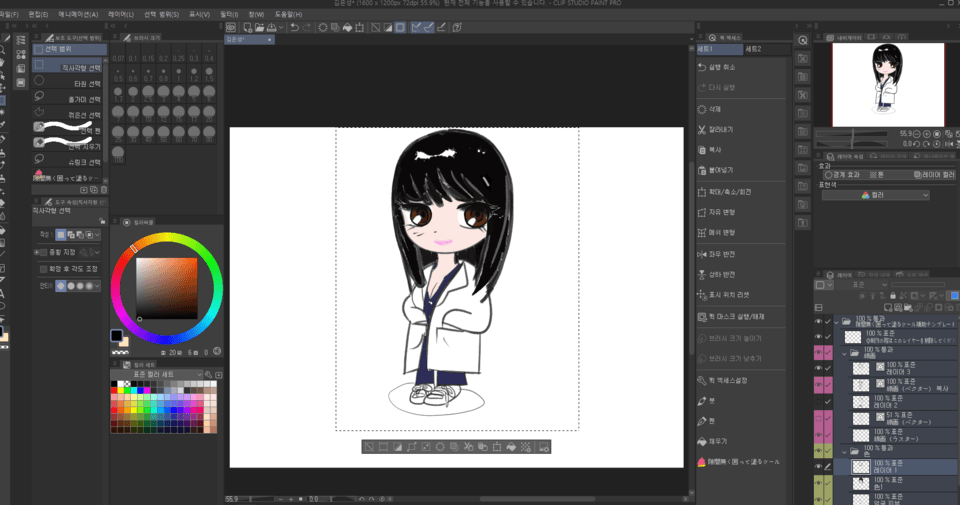The height and width of the screenshot is (505, 960).
Task: Select the 꺾은선 선택 polyline selection sub tool
Action: [69, 114]
